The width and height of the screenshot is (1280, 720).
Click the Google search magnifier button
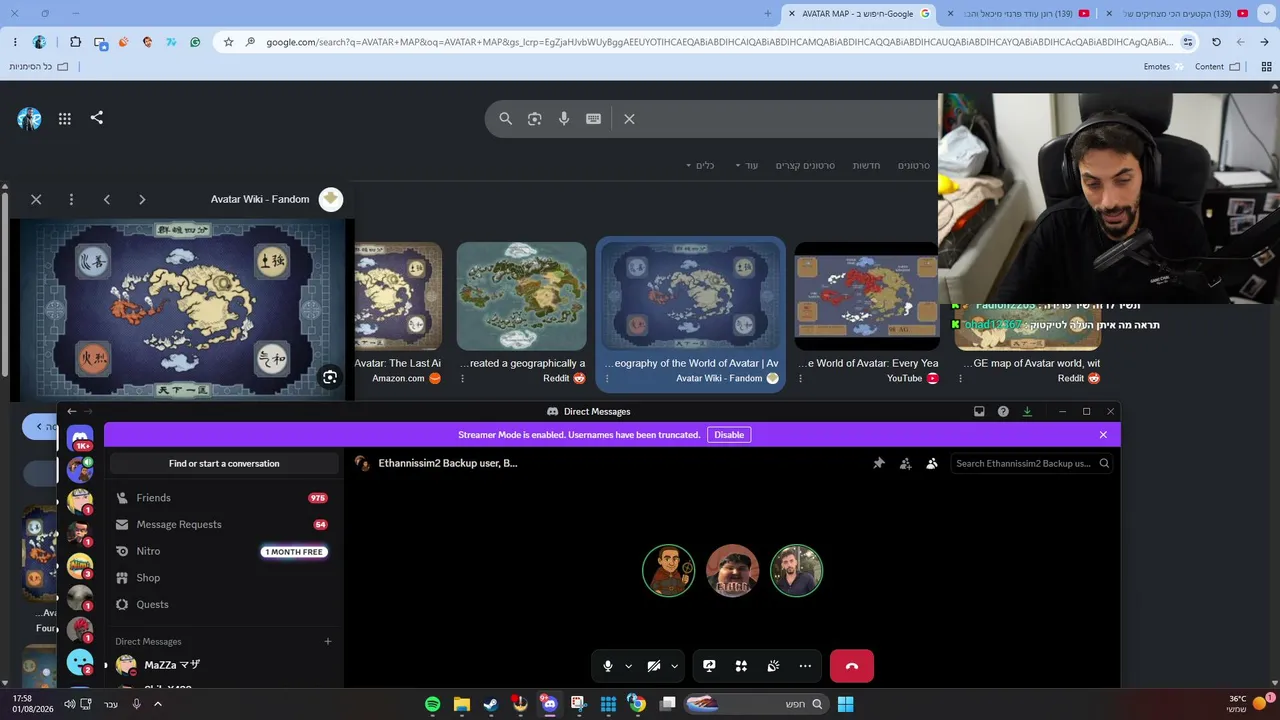(x=506, y=119)
